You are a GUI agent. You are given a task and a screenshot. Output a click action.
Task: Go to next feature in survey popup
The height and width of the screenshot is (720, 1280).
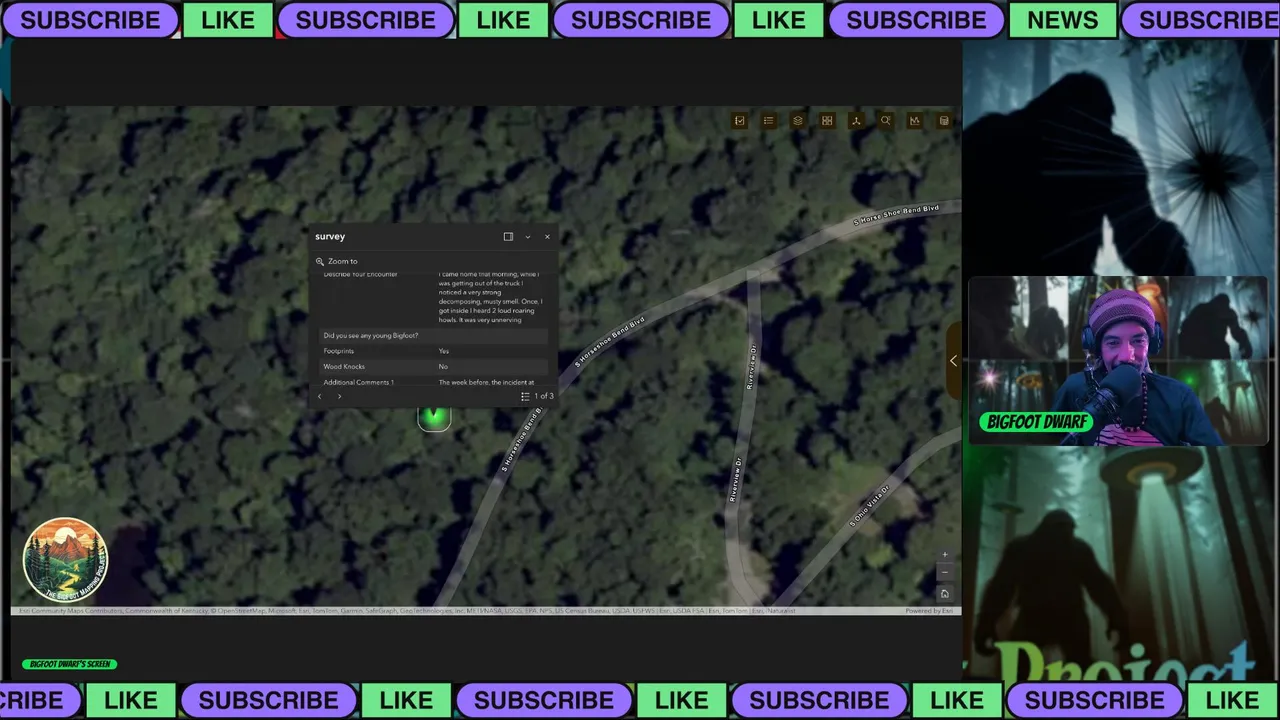(339, 397)
